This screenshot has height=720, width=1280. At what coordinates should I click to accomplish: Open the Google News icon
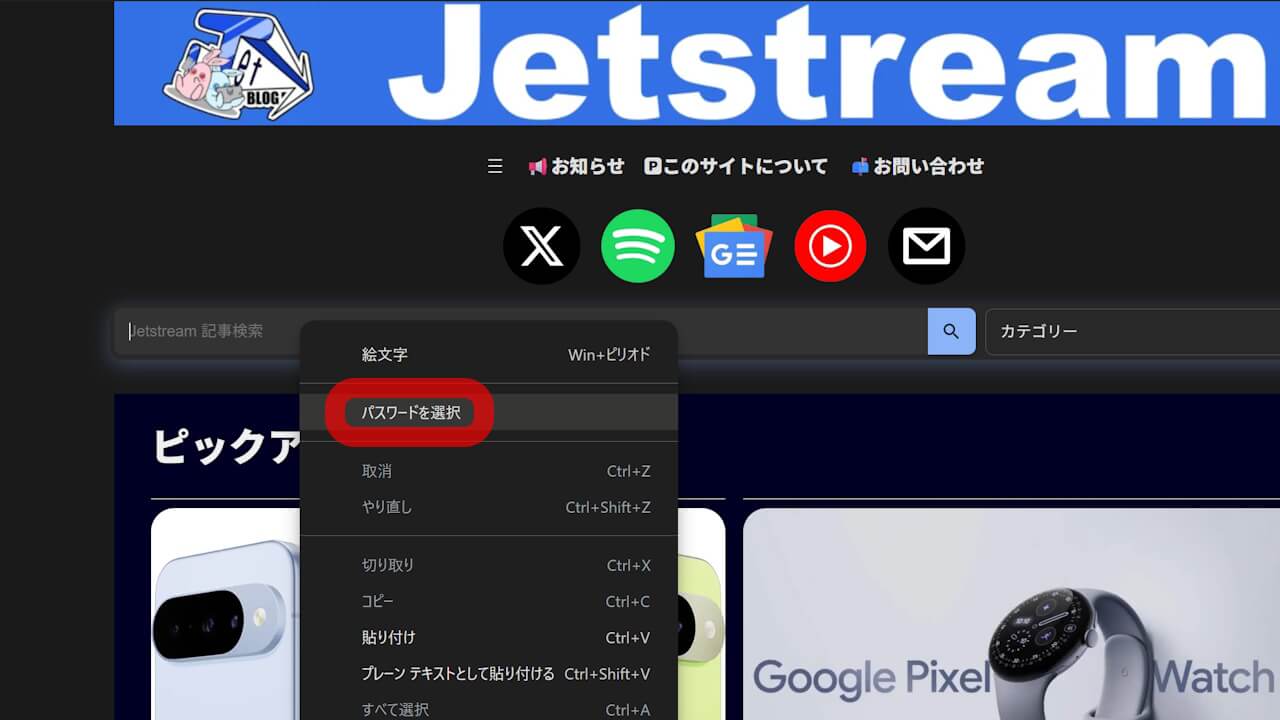pos(734,246)
